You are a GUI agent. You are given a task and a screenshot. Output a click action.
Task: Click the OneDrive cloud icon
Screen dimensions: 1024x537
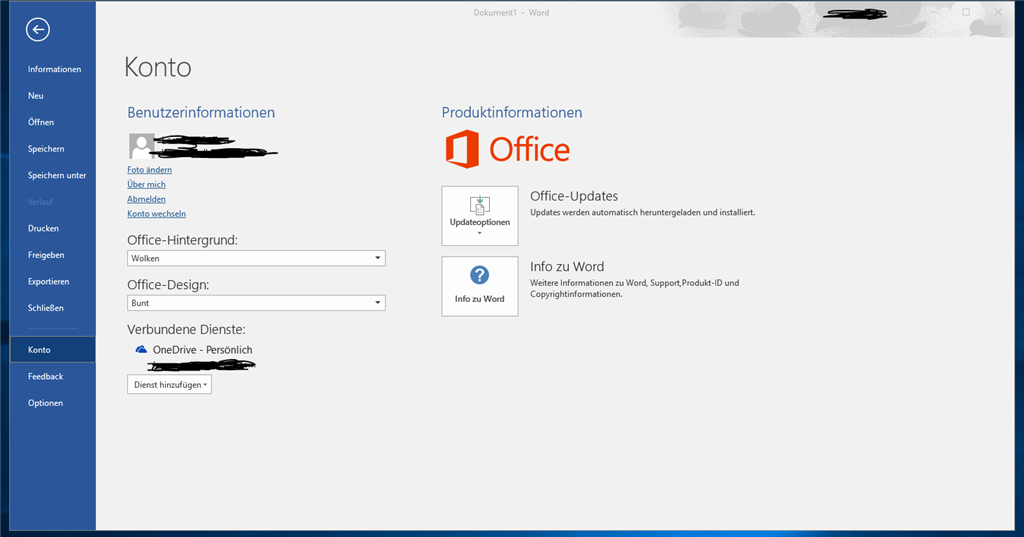tap(141, 350)
